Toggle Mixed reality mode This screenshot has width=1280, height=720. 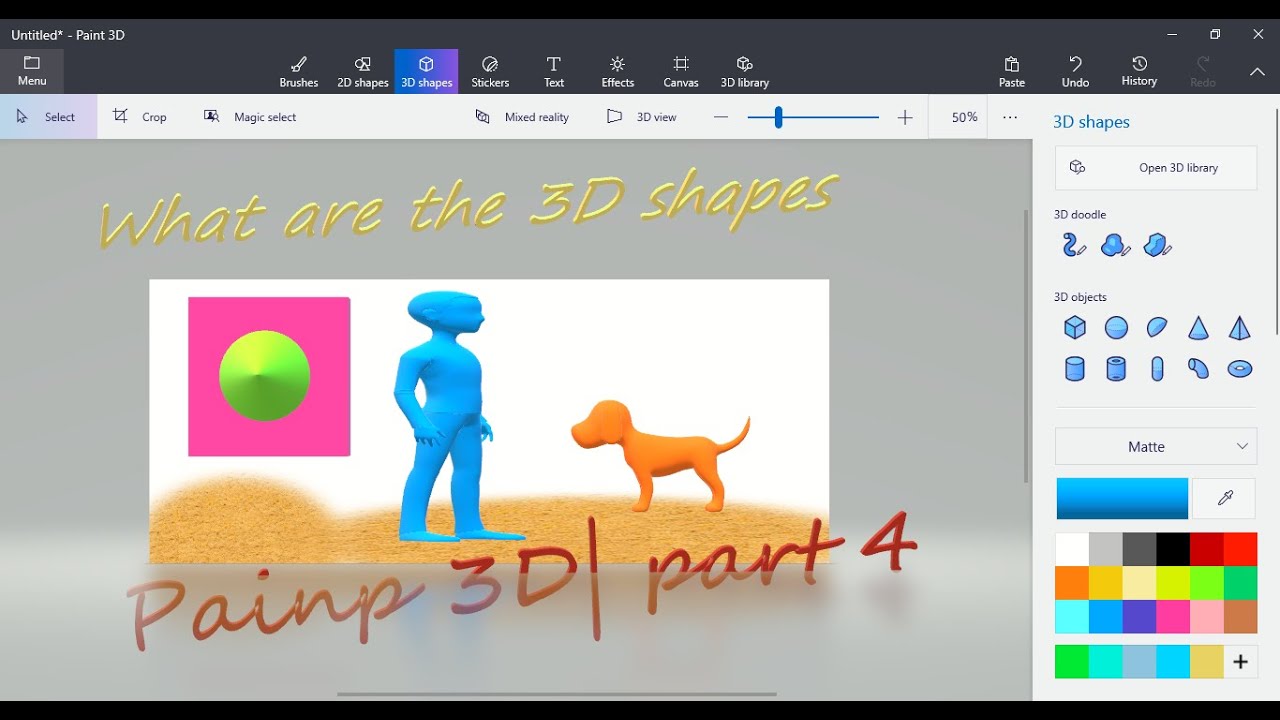[x=522, y=117]
